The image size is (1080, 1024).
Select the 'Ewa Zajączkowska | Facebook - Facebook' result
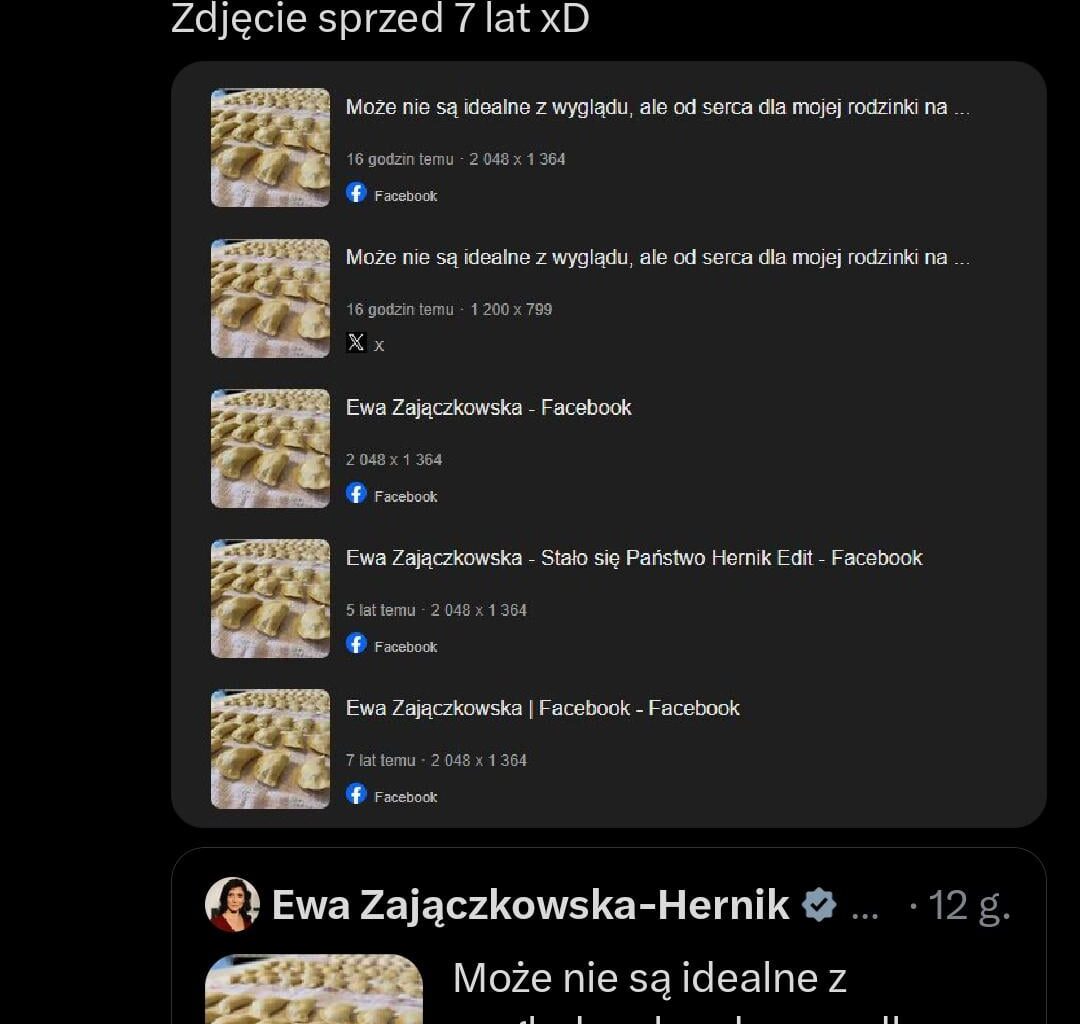[x=545, y=707]
